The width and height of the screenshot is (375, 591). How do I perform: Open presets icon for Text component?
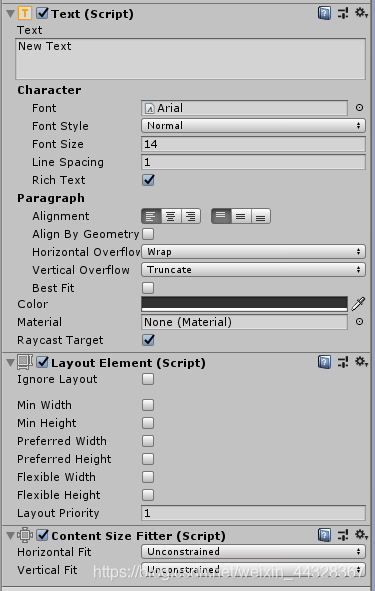point(343,14)
